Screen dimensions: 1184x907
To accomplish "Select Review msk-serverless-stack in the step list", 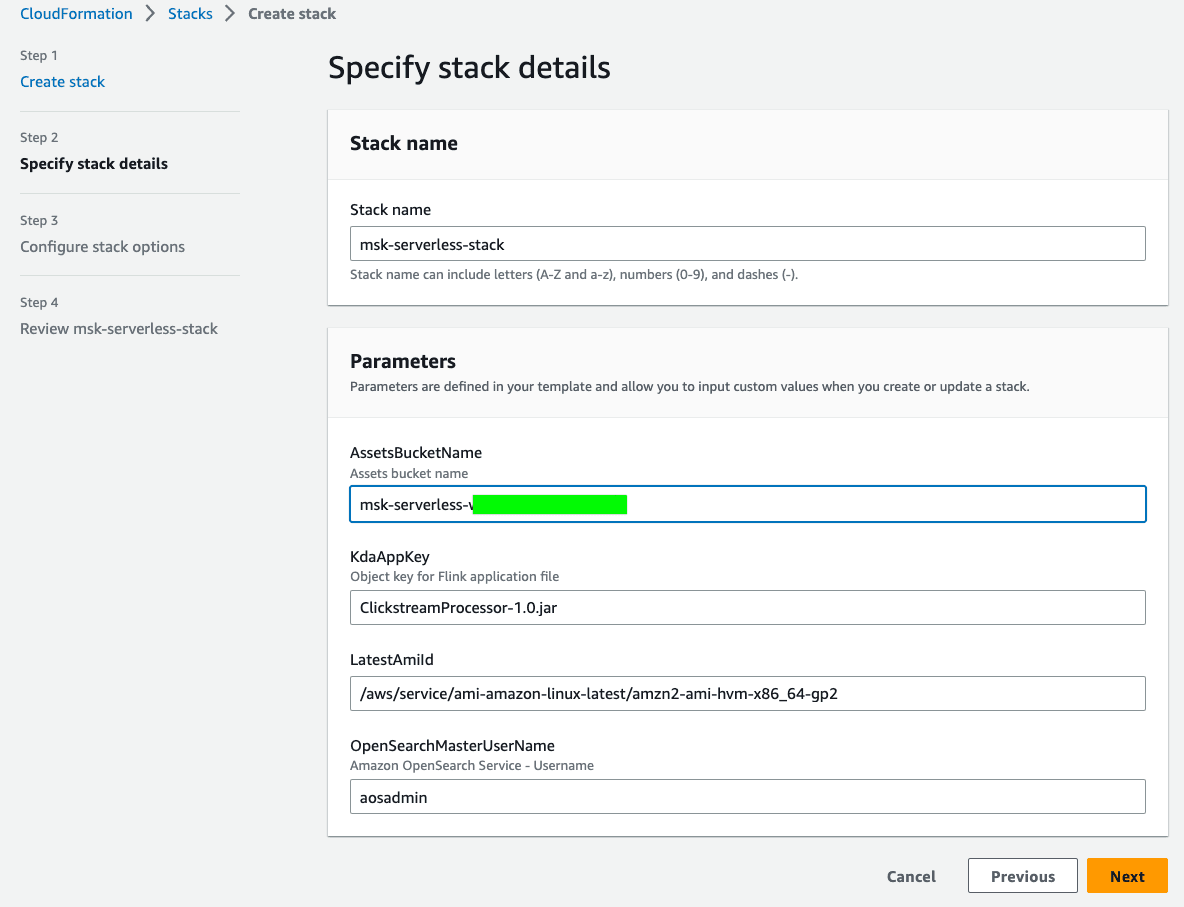I will coord(119,329).
